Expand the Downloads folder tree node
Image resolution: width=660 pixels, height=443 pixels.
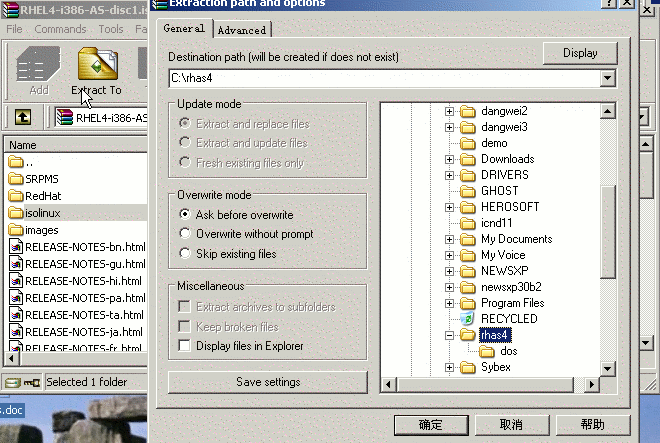coord(449,159)
